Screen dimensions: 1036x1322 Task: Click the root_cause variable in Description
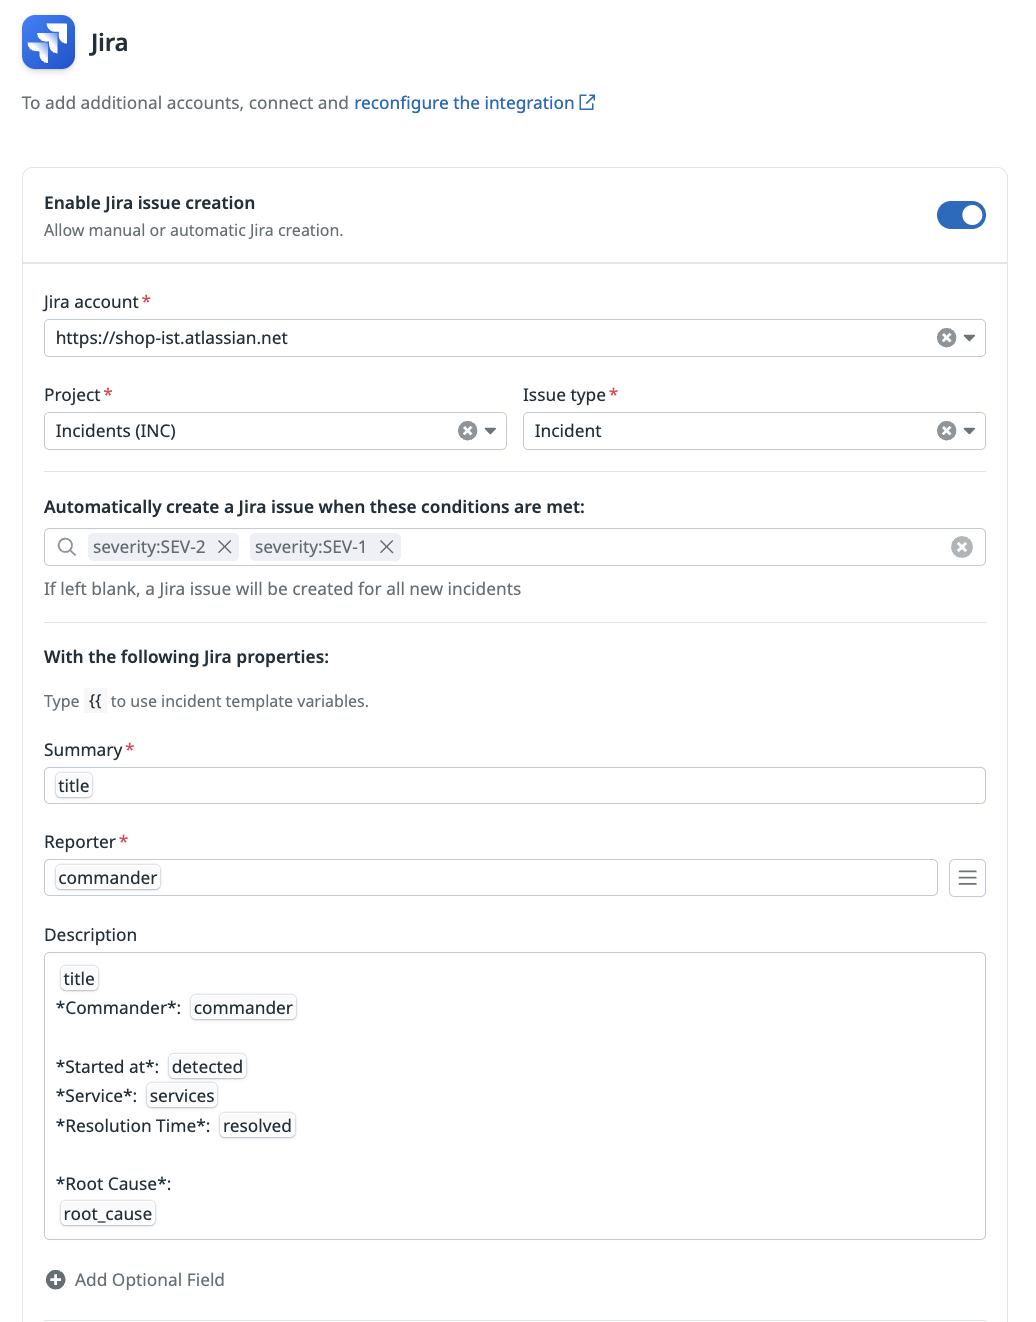click(108, 1214)
